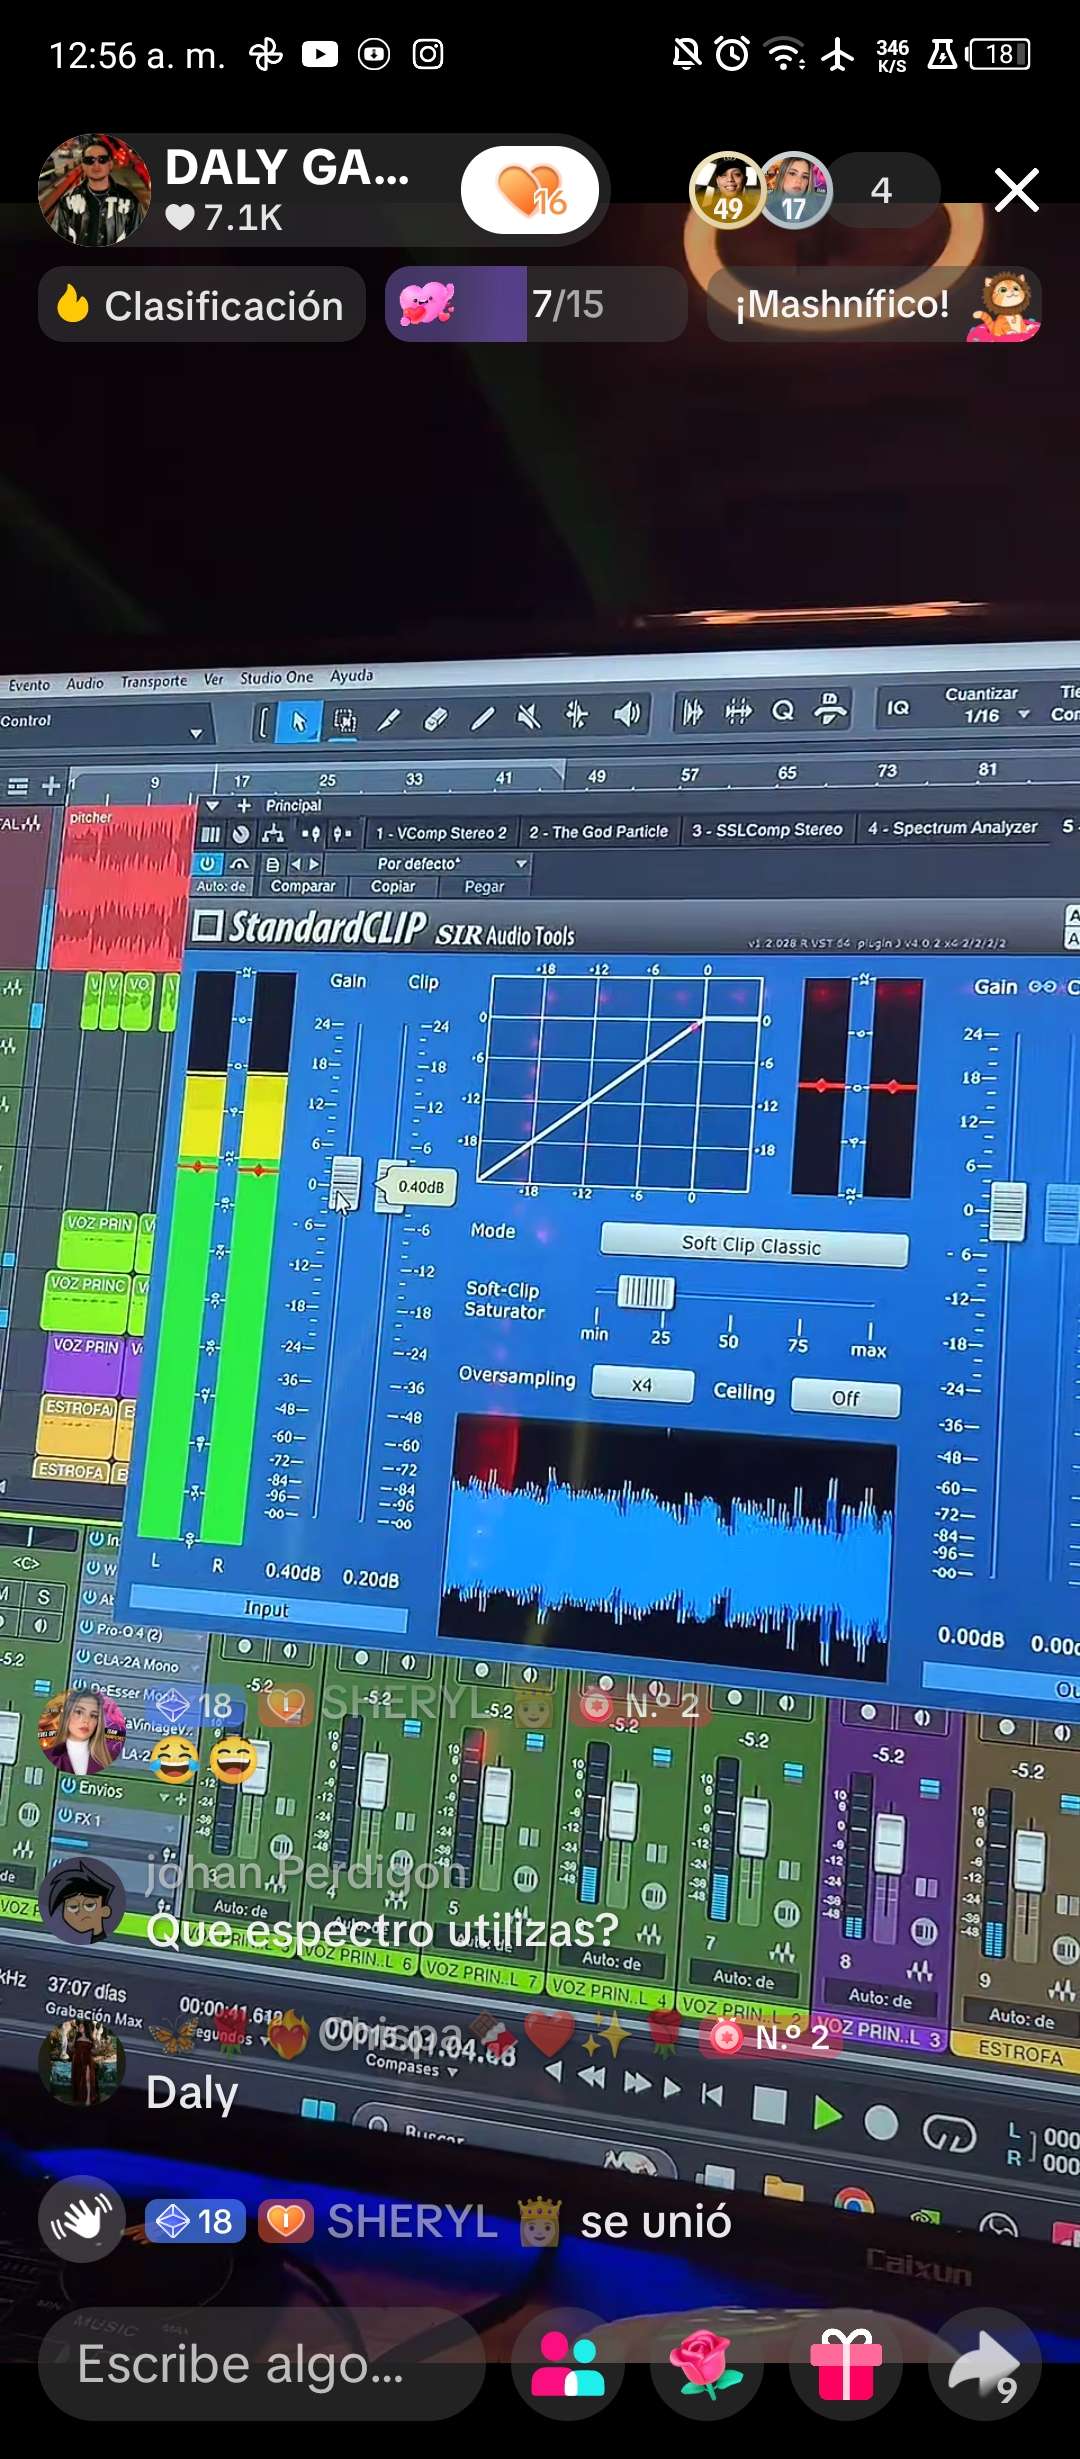This screenshot has width=1080, height=2459.
Task: Click the Input button in StandardCLIP
Action: [267, 1608]
